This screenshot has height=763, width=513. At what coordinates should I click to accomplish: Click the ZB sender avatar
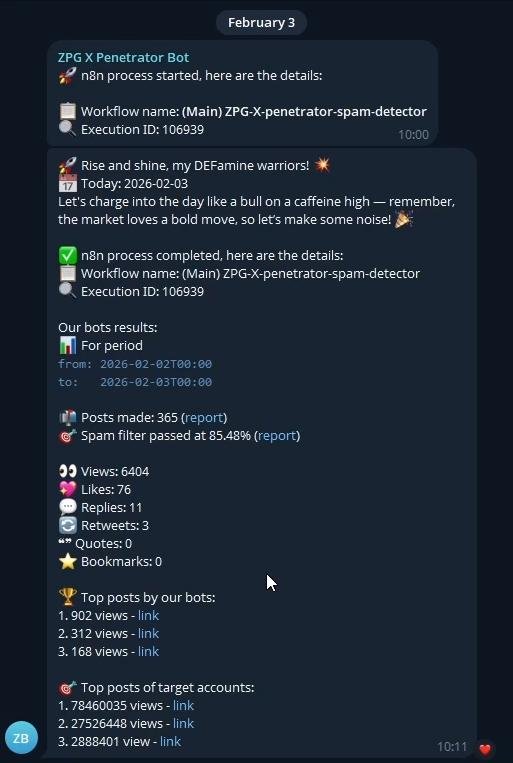[21, 738]
